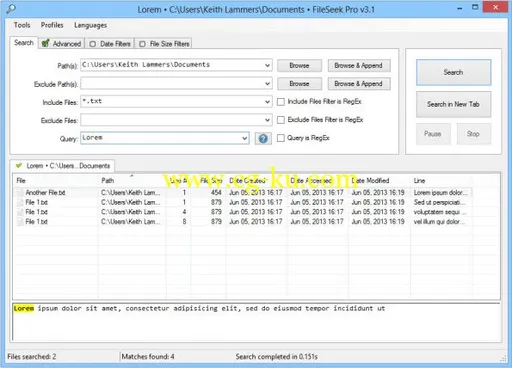Click Browse button for Path(s)
This screenshot has height=368, width=512.
(x=299, y=66)
